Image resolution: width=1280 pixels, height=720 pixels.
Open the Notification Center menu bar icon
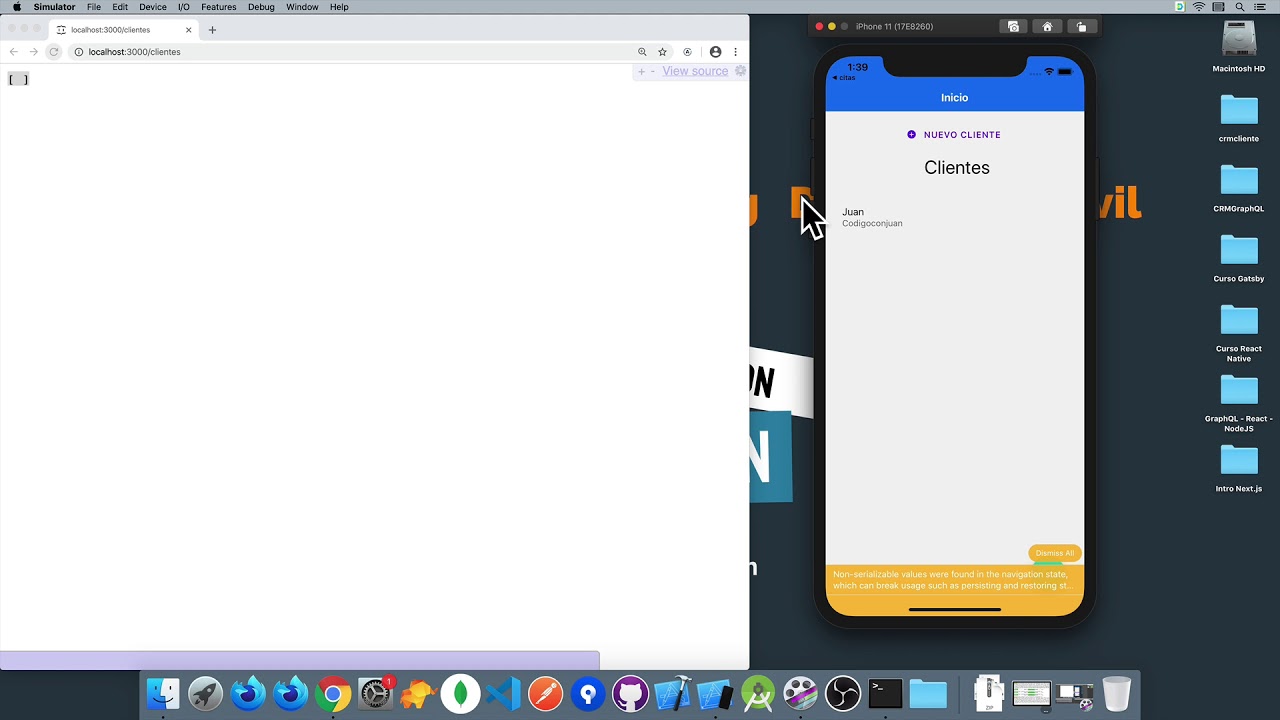click(x=1261, y=7)
